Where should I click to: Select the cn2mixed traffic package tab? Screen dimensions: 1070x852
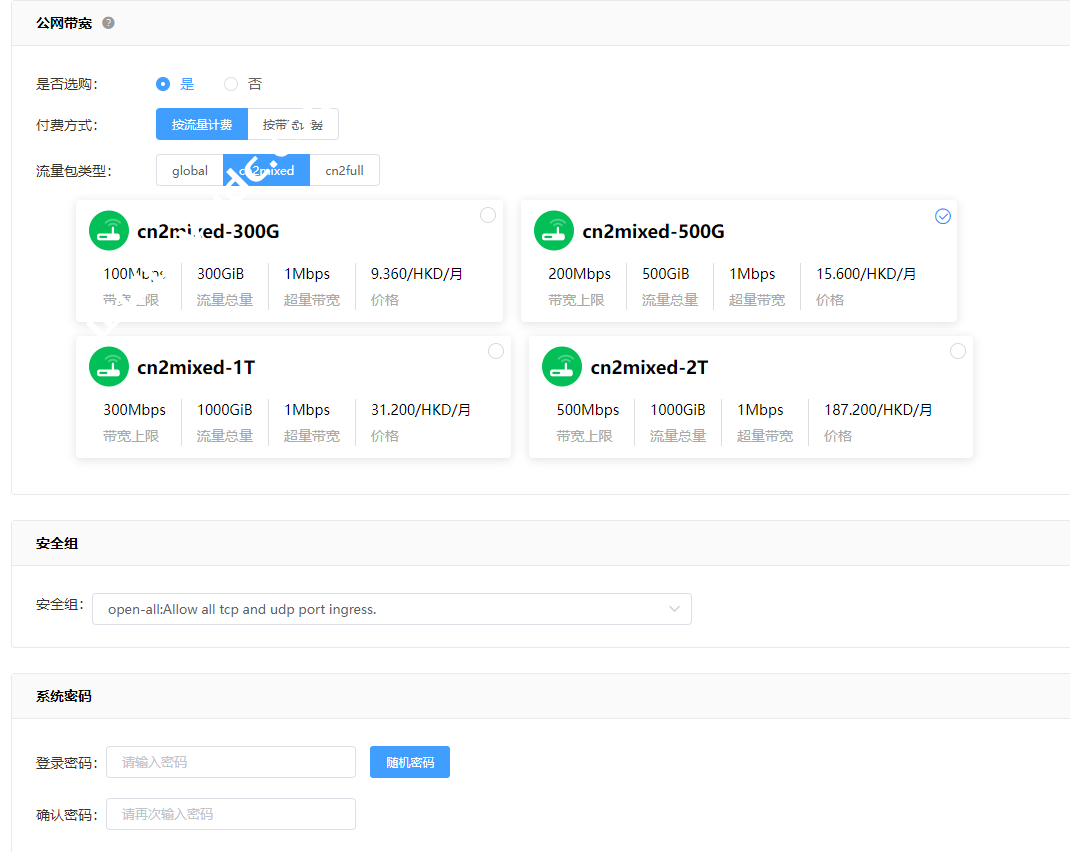tap(267, 171)
